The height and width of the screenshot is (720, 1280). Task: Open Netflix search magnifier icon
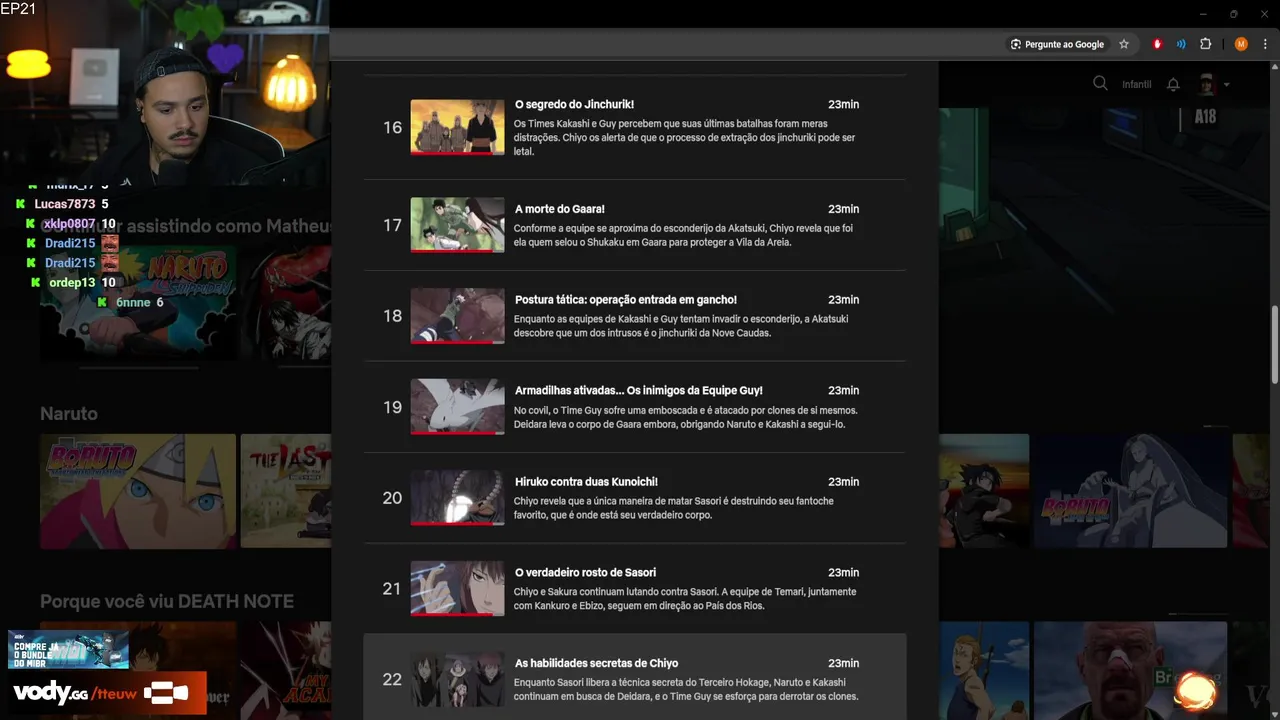tap(1100, 84)
